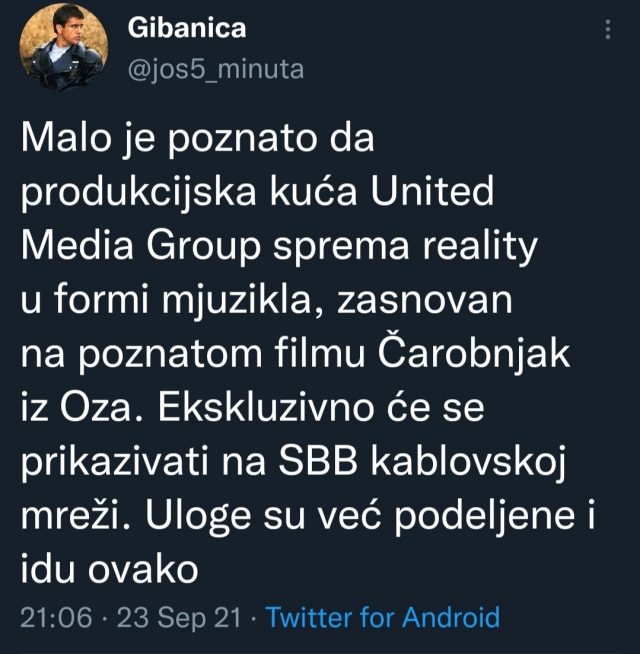Image resolution: width=640 pixels, height=654 pixels.
Task: Click the tweet's first line 'Malo je poznato da'
Action: pos(197,138)
